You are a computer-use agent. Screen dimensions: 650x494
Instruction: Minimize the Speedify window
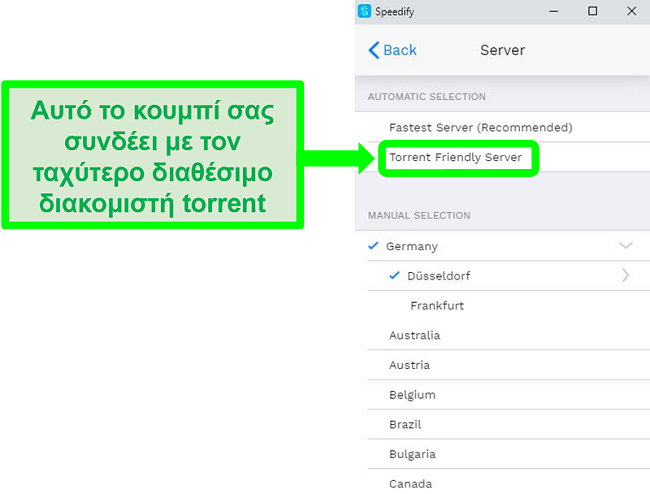(553, 11)
